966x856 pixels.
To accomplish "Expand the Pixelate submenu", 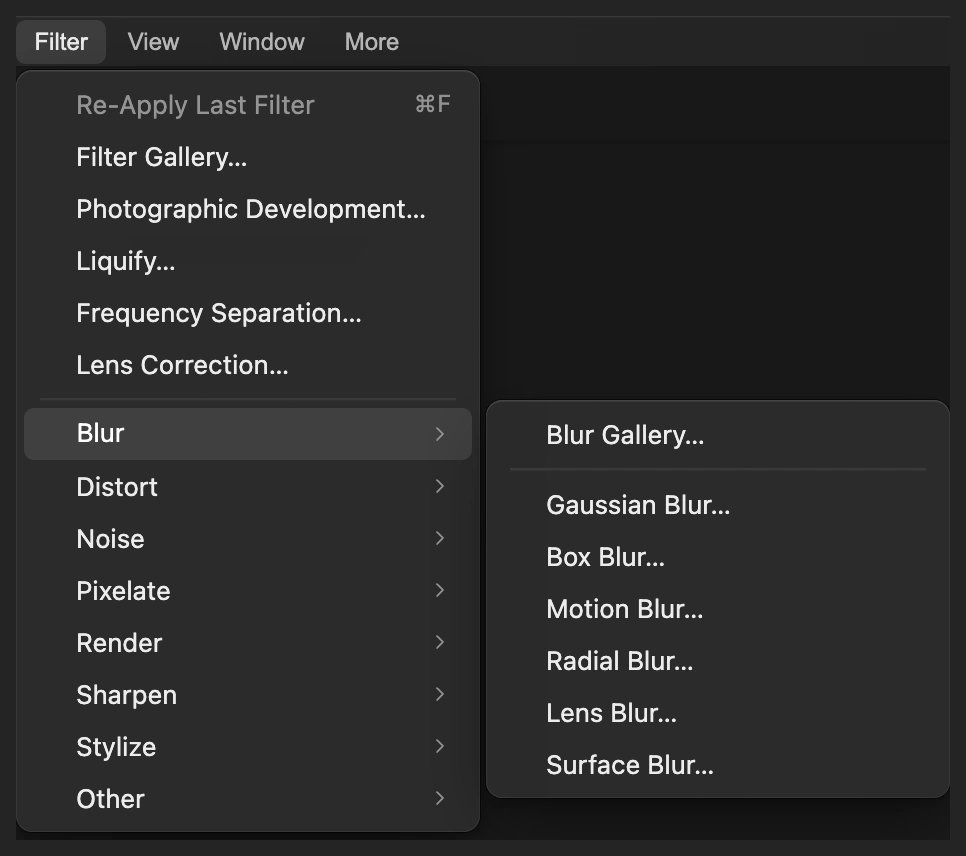I will tap(248, 590).
